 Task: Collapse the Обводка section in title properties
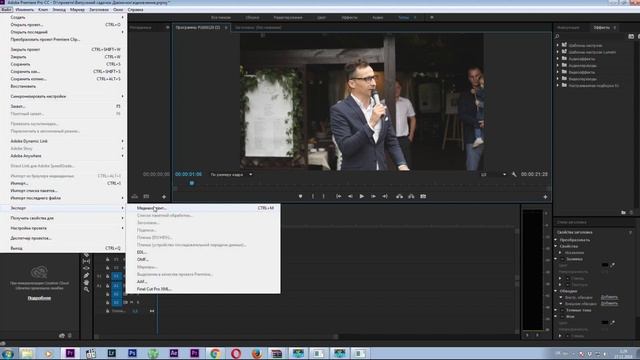point(556,291)
